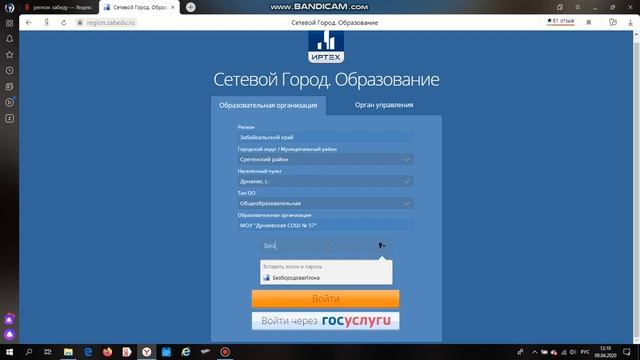Click the Забайкальский край region field
The image size is (640, 360).
tap(326, 137)
